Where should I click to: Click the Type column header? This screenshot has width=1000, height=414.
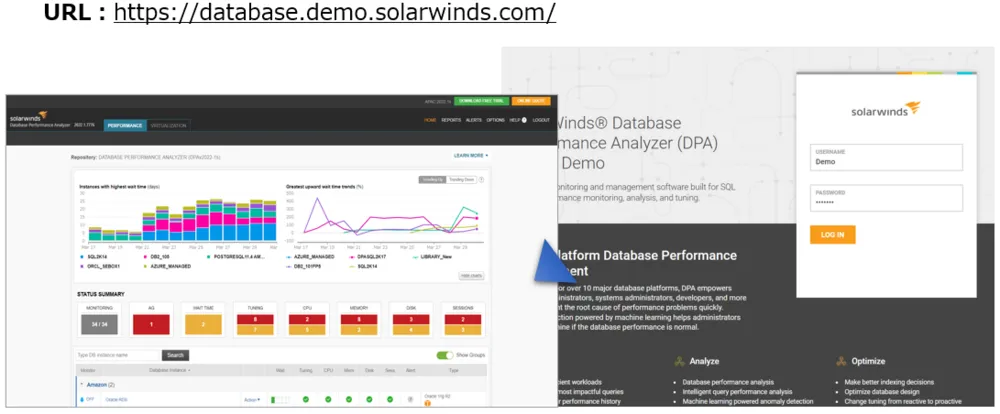[x=453, y=370]
